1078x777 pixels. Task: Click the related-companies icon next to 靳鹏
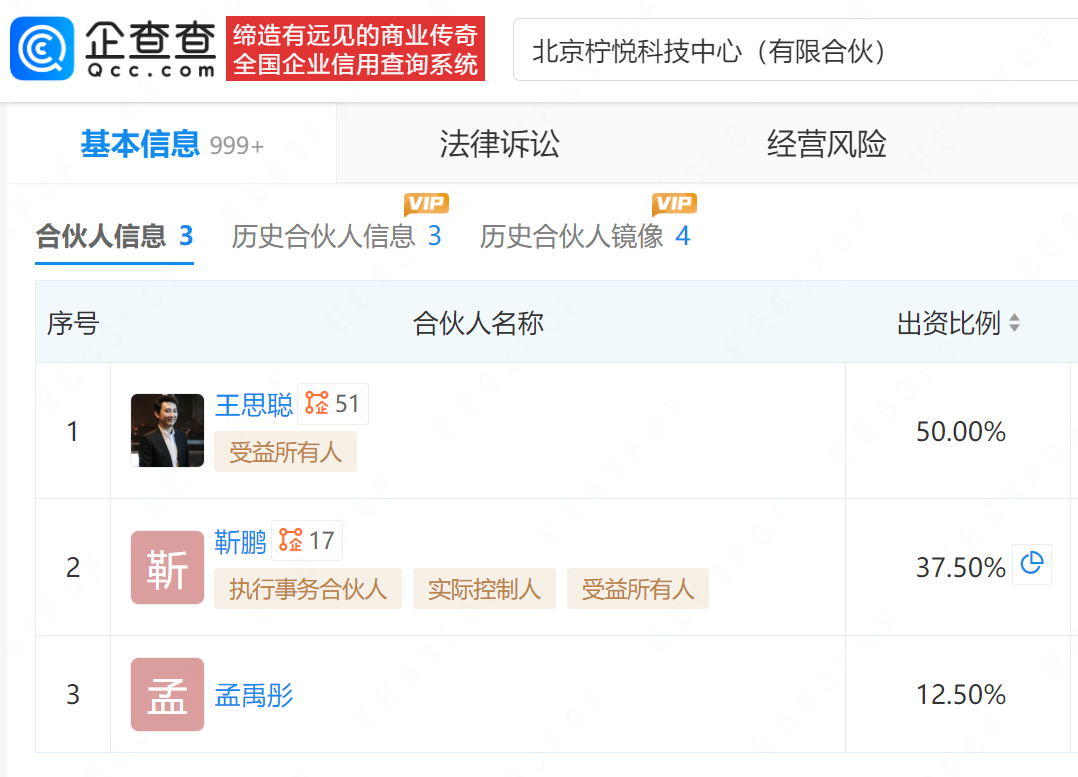pyautogui.click(x=291, y=541)
